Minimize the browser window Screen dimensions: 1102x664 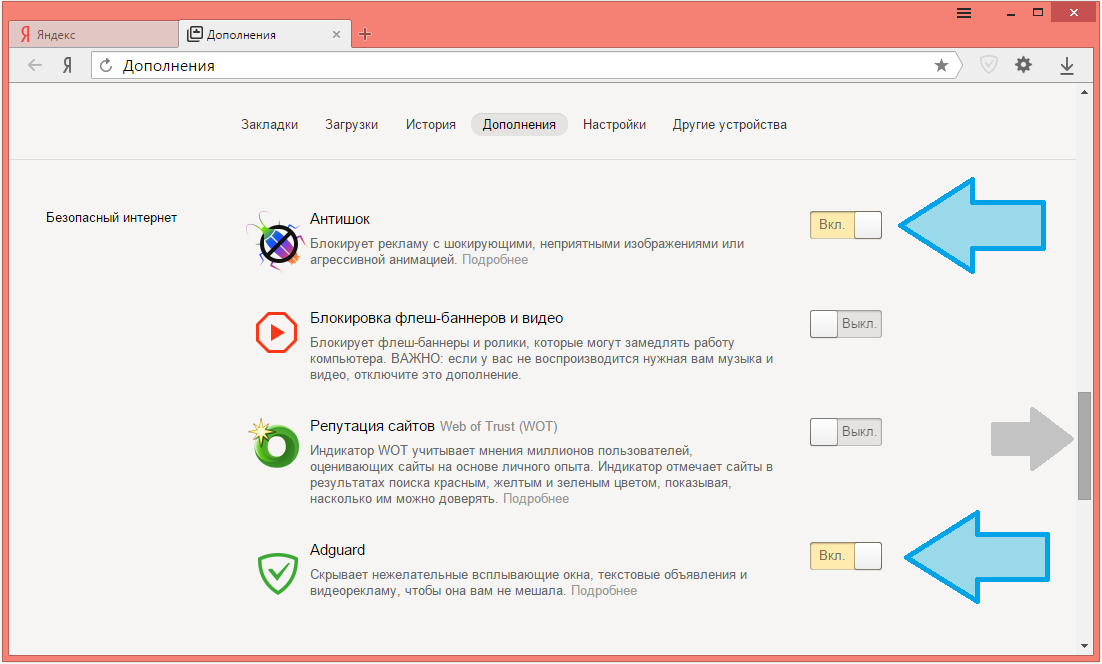coord(1011,13)
